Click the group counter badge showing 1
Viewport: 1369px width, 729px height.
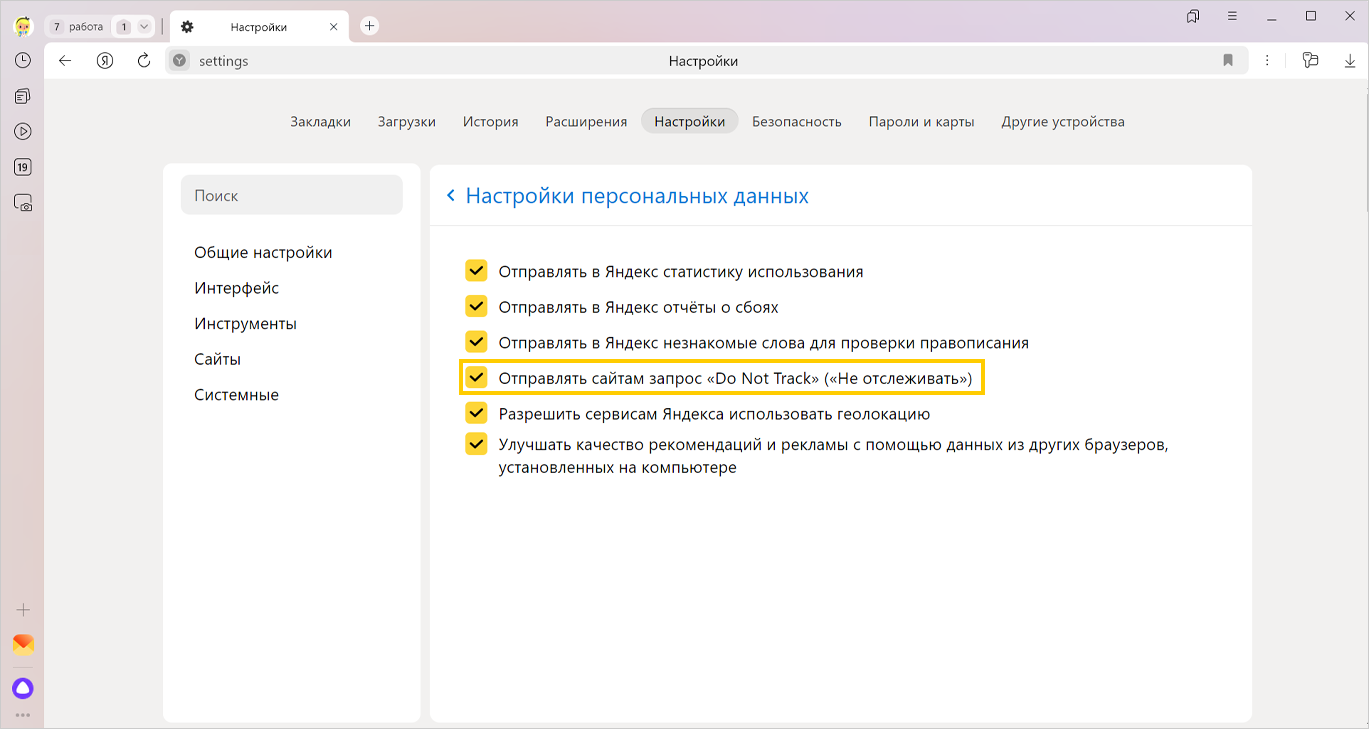tap(123, 27)
